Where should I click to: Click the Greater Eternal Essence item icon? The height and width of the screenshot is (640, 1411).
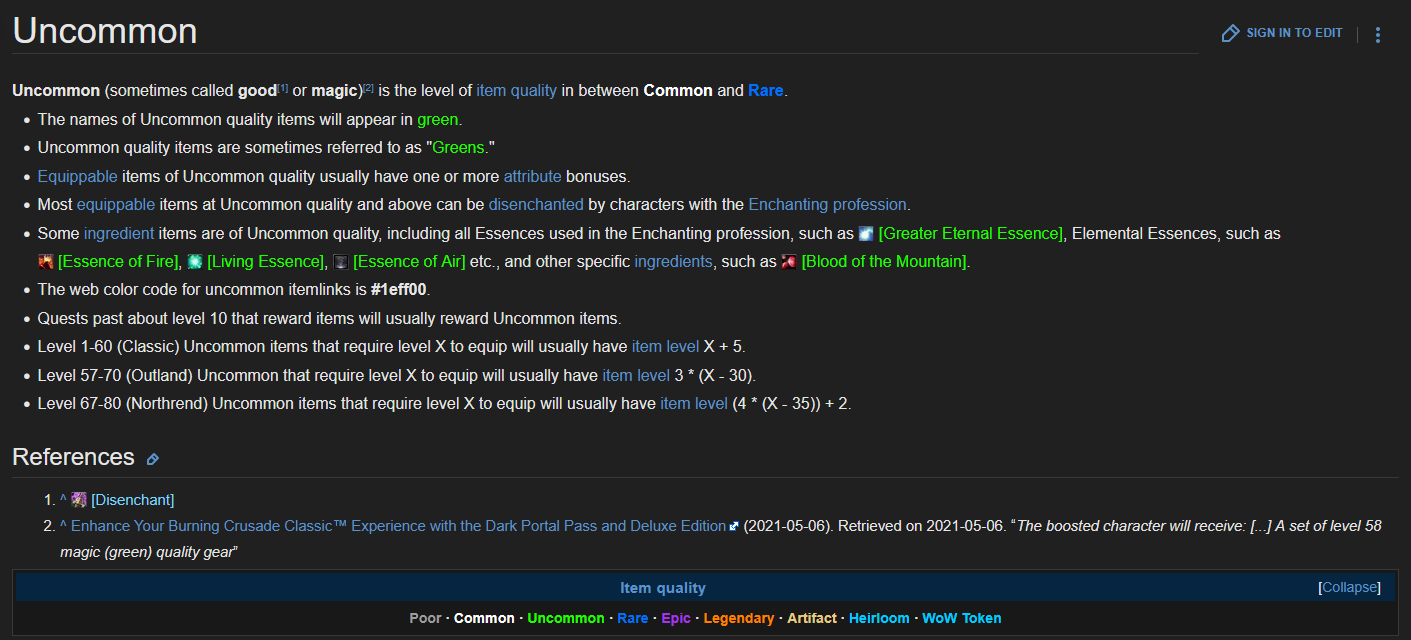(x=867, y=233)
